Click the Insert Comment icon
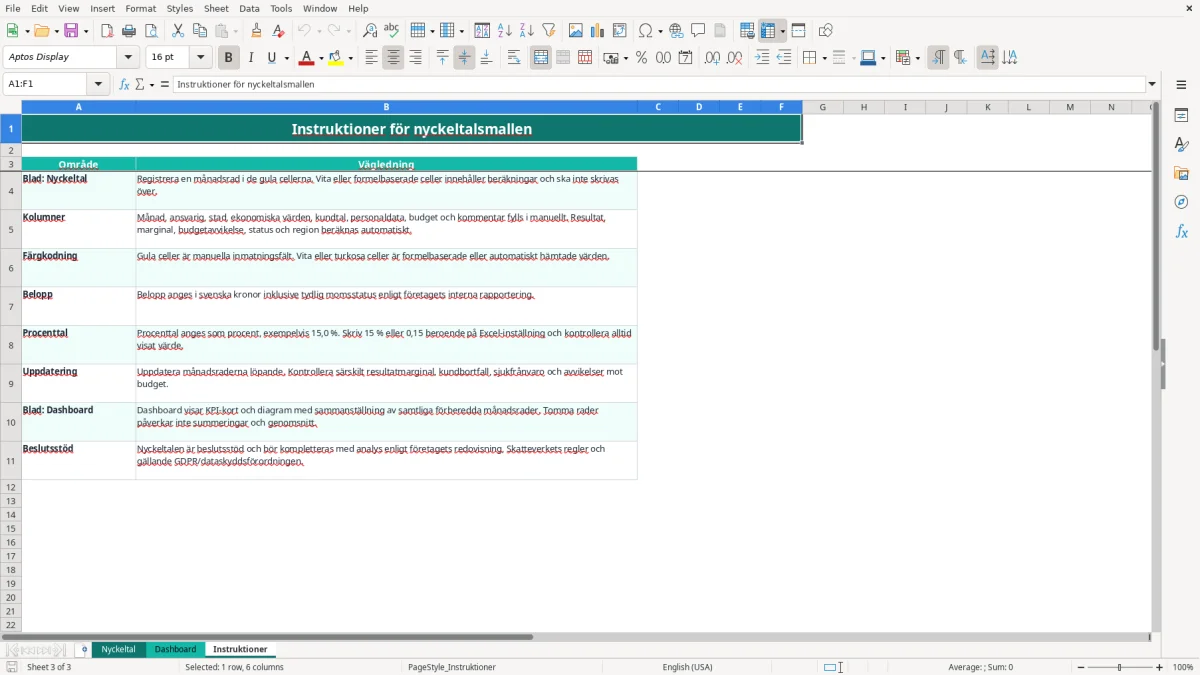 coord(698,31)
